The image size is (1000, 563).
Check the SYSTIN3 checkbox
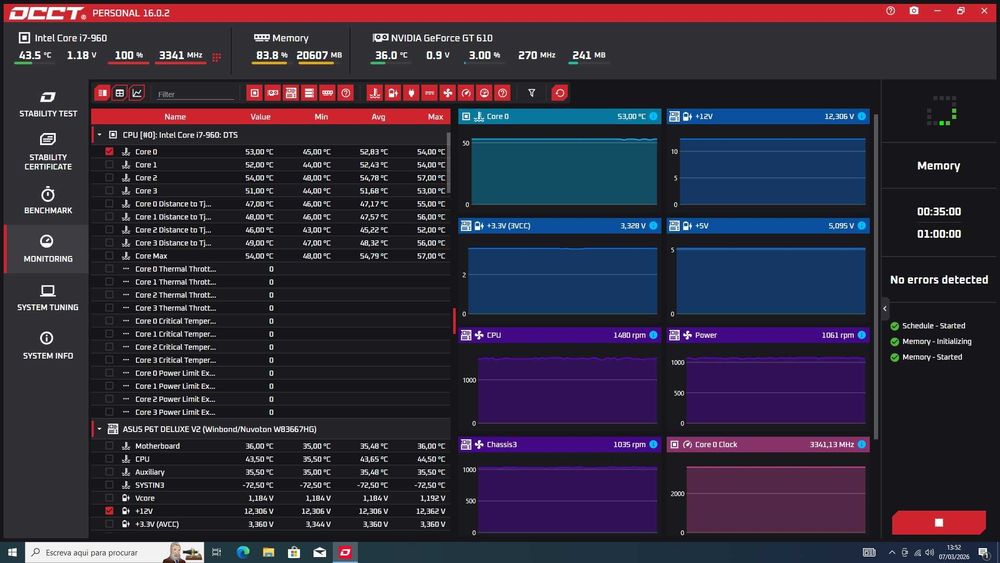(109, 485)
